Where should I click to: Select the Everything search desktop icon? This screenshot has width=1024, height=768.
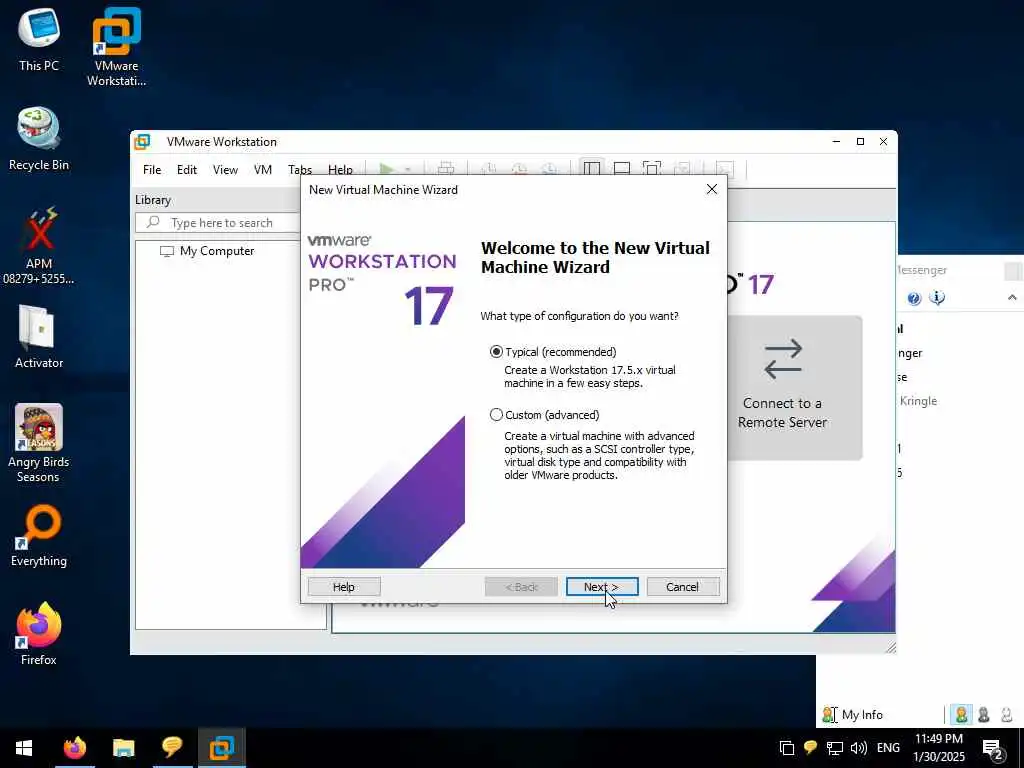click(x=39, y=536)
